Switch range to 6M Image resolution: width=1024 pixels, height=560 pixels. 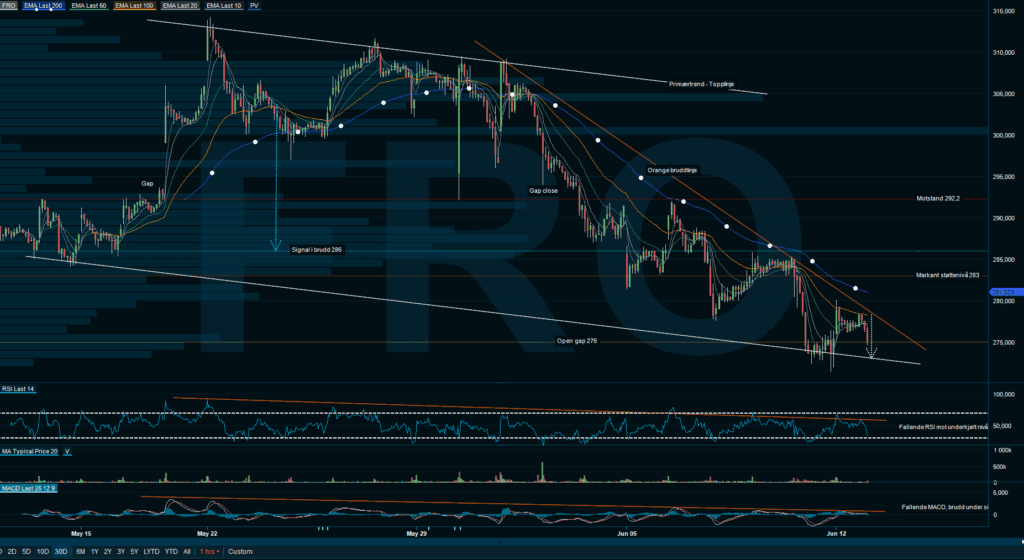[80, 552]
